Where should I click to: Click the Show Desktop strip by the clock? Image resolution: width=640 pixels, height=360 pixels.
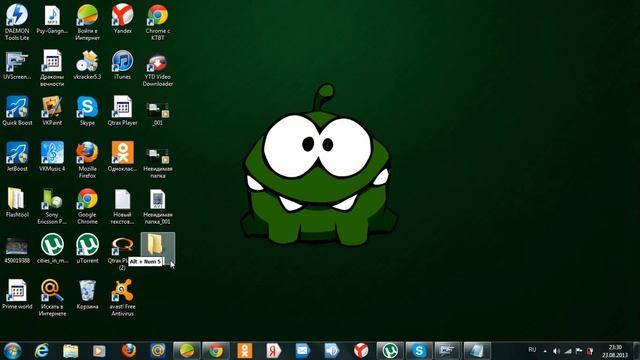(636, 351)
